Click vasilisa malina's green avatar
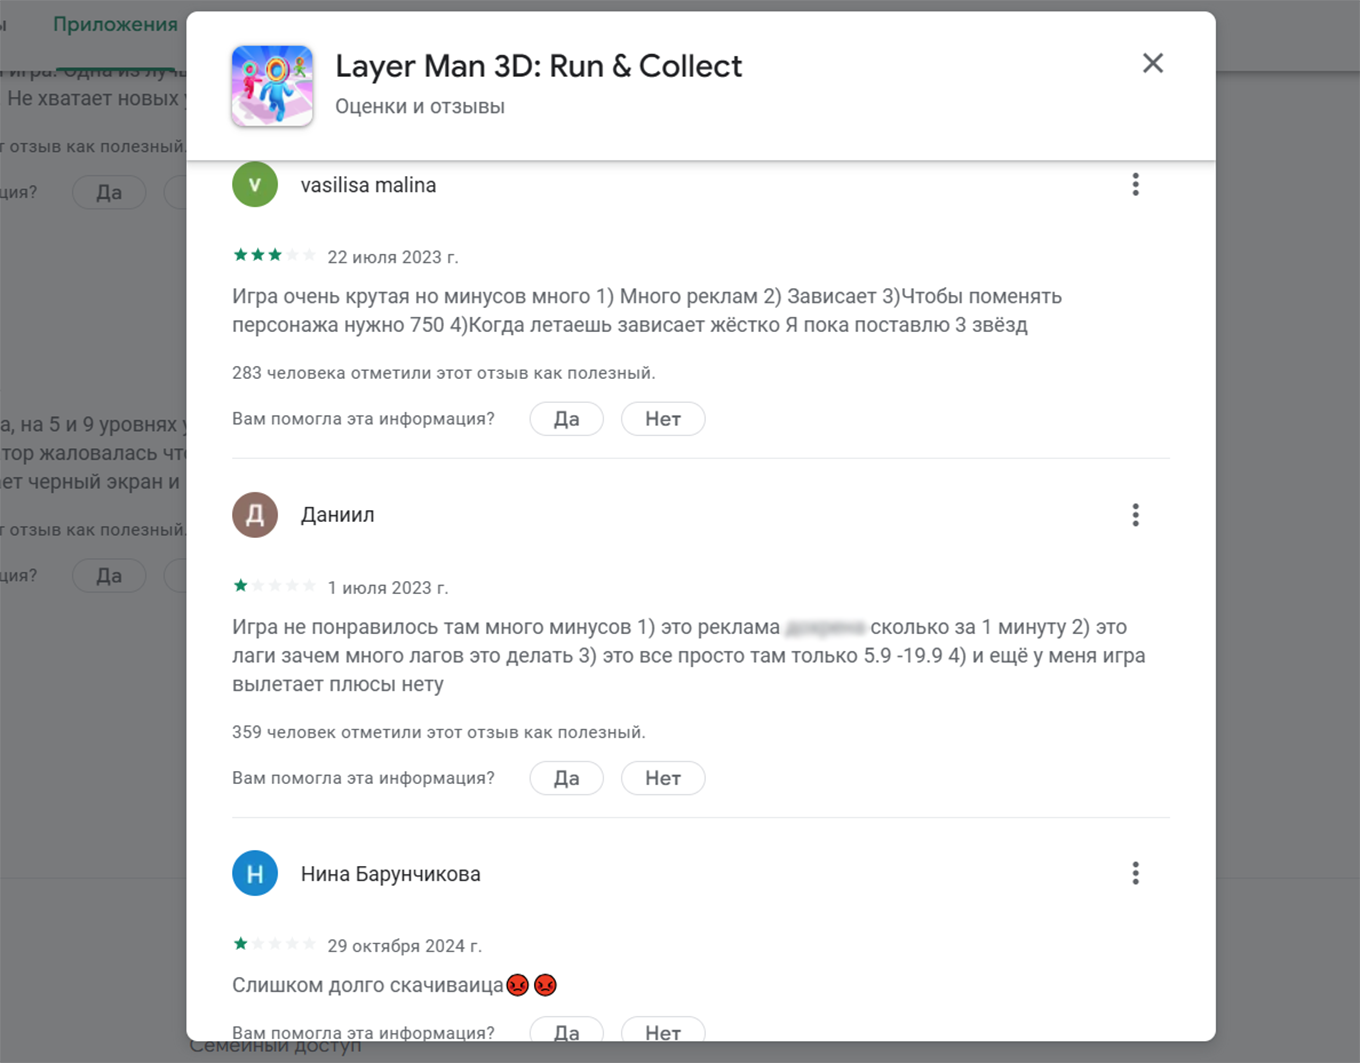 click(x=255, y=185)
